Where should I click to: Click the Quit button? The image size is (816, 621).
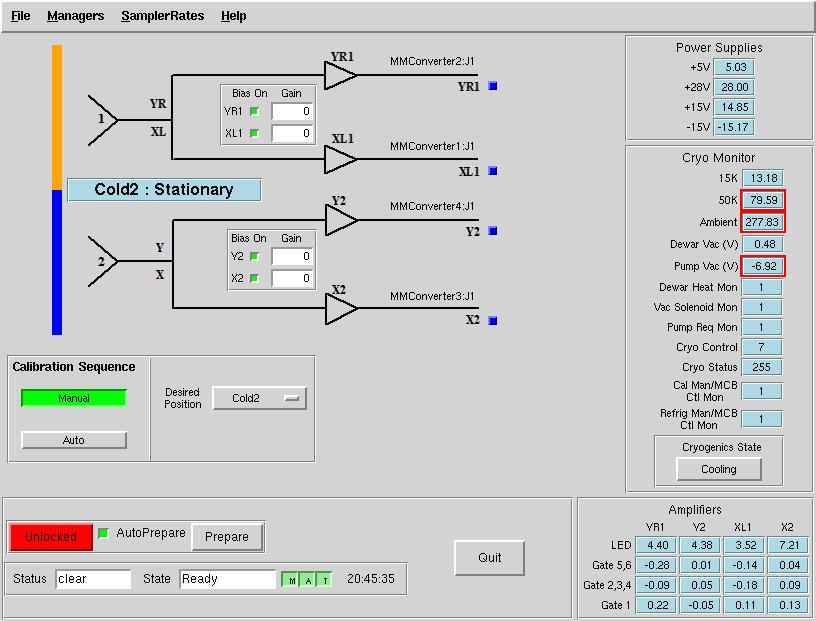click(x=489, y=557)
